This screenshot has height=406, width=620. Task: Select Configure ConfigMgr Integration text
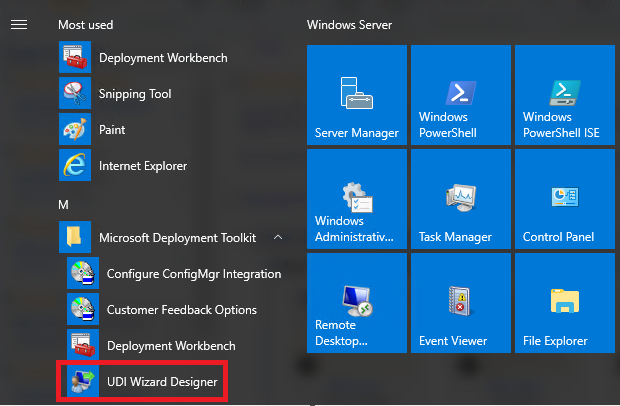coord(194,274)
